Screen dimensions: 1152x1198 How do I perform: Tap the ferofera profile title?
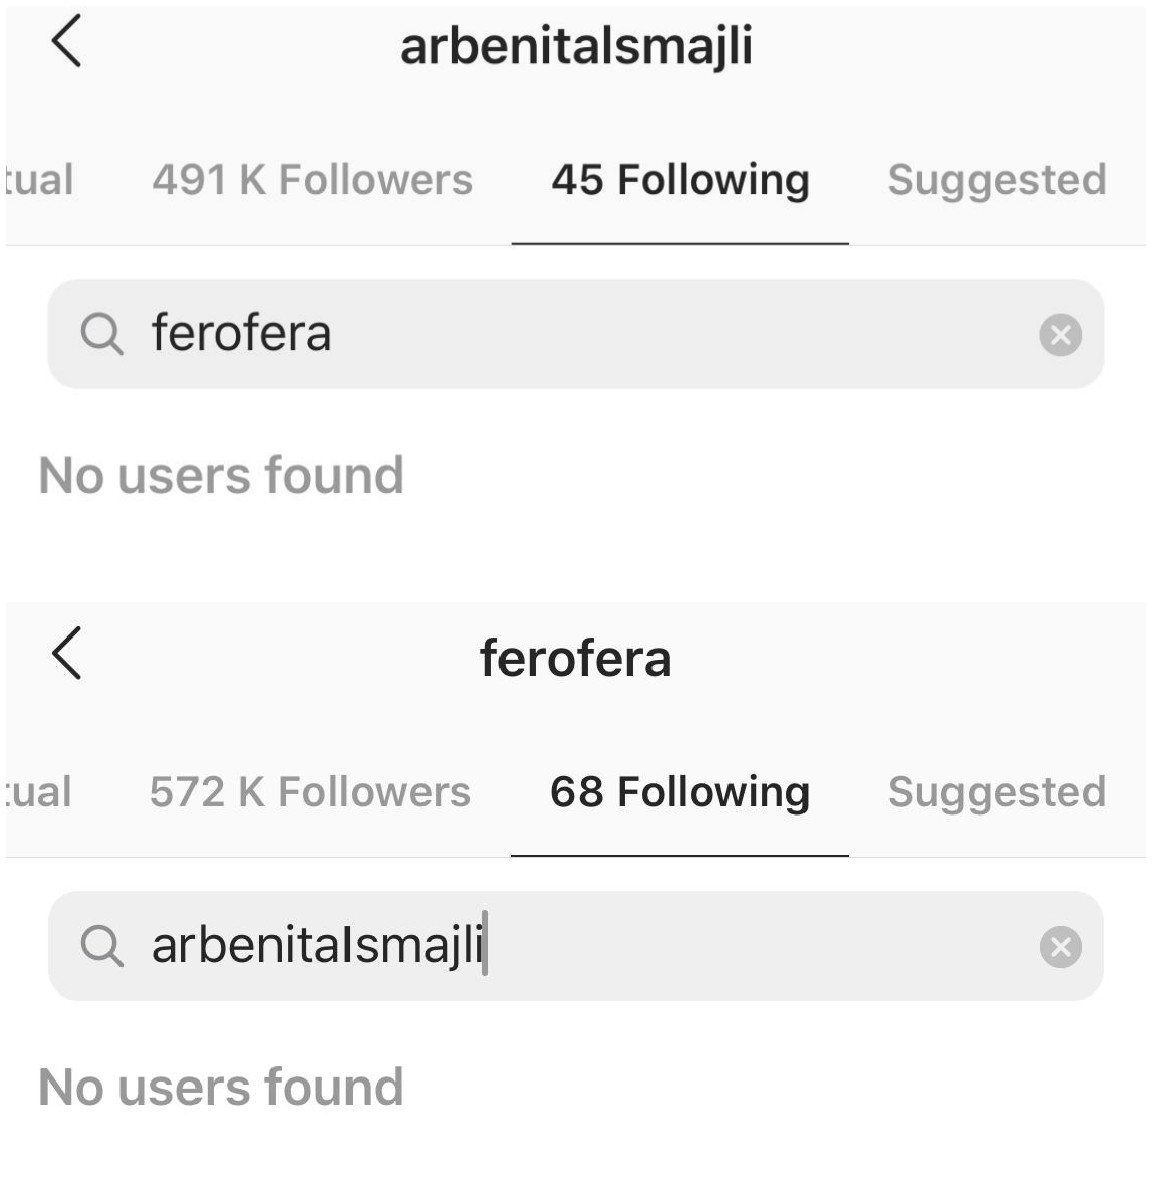point(576,659)
